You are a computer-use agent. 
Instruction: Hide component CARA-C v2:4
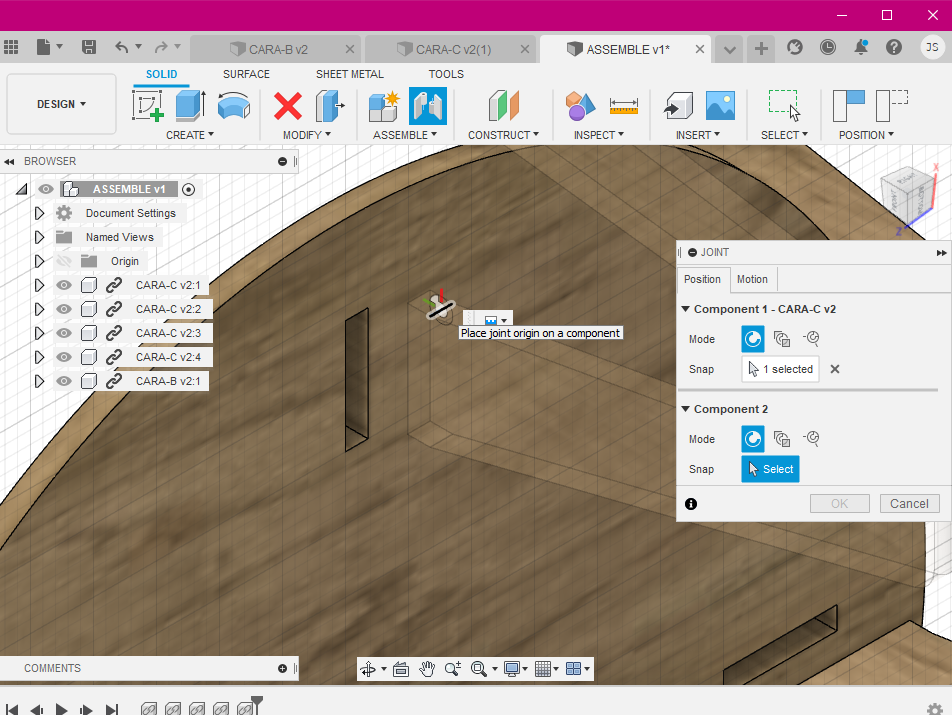pos(64,357)
